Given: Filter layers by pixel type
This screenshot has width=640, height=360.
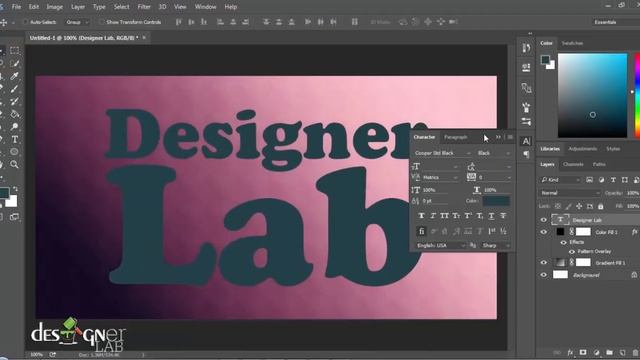Looking at the screenshot, I should tap(589, 180).
